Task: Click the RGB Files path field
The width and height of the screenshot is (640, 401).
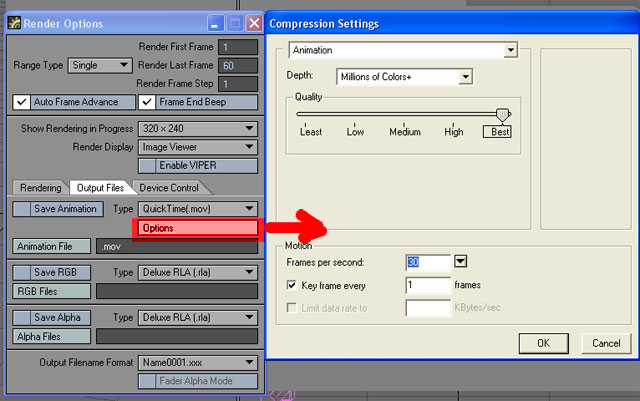Action: [x=177, y=291]
